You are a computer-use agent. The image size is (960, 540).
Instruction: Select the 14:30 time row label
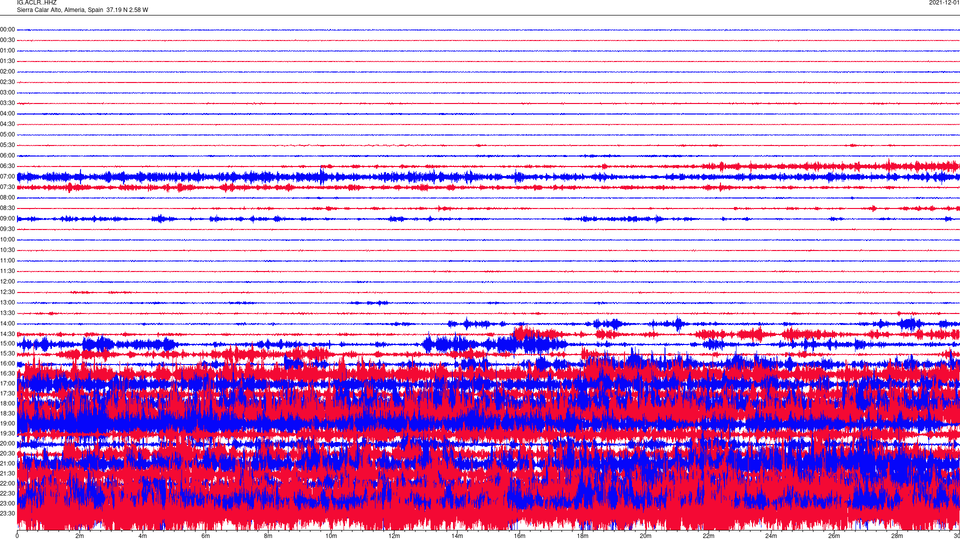8,334
